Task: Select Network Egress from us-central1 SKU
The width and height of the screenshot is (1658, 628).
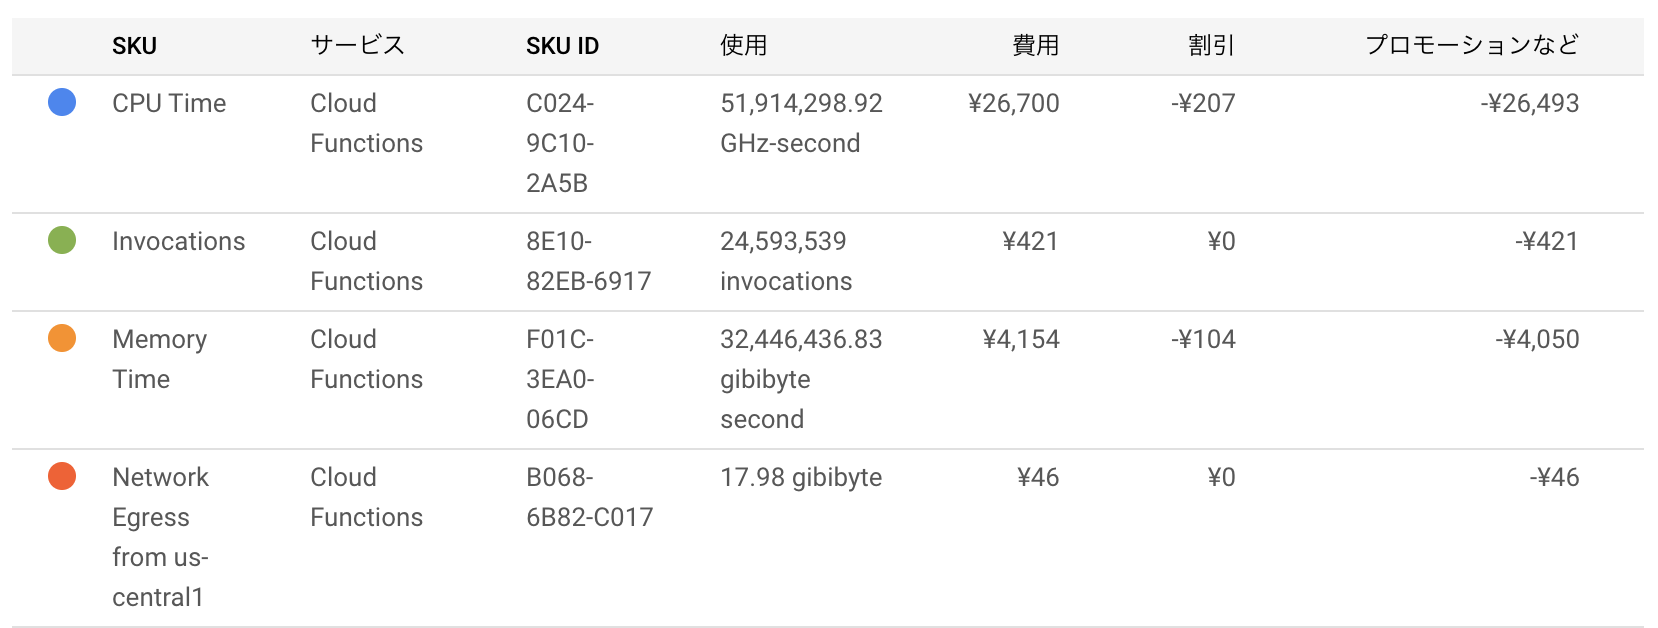Action: 161,537
